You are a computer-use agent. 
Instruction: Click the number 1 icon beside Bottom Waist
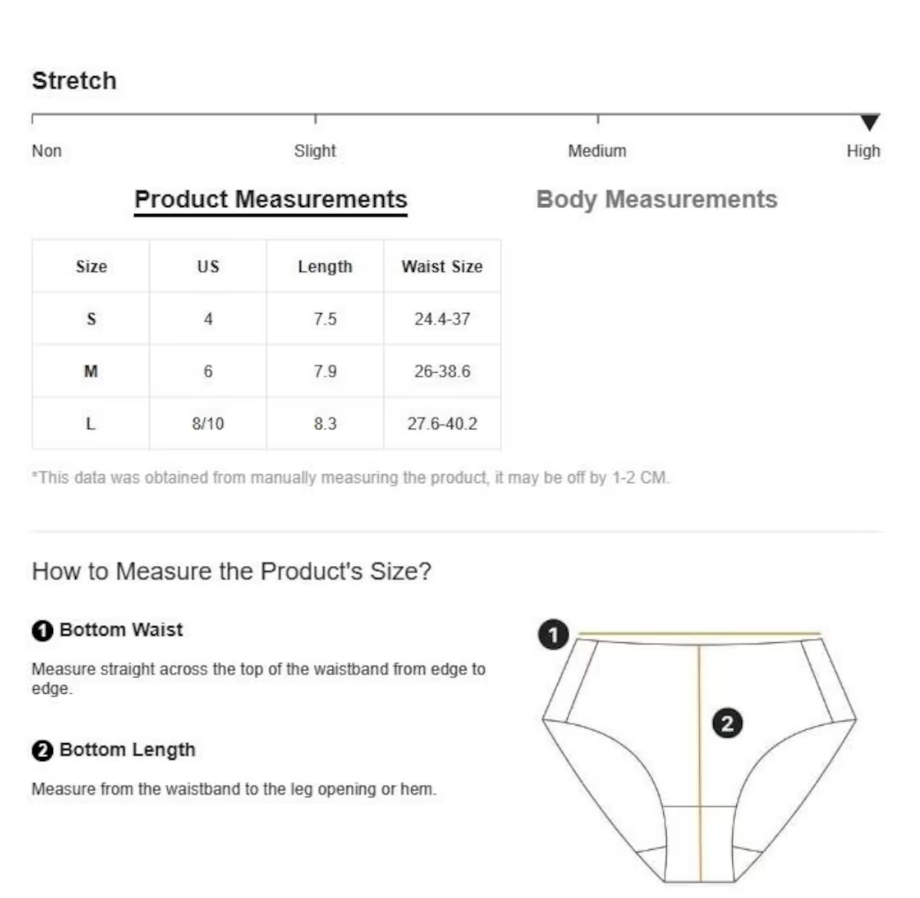(42, 631)
